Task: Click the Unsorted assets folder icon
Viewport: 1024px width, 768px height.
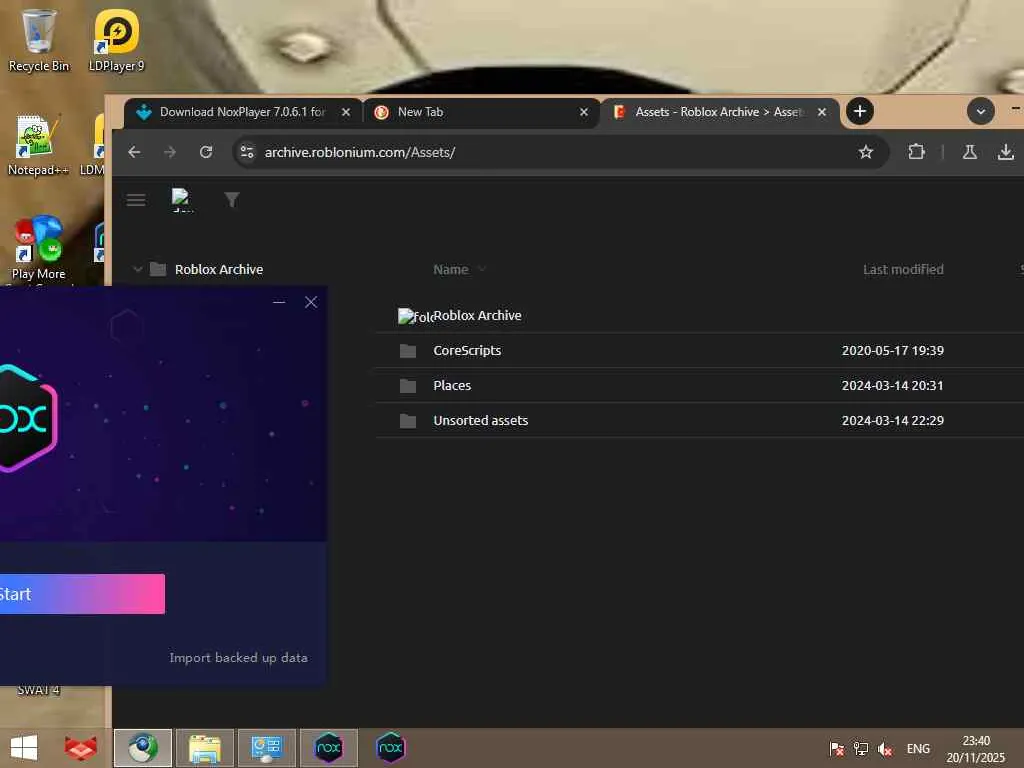Action: 408,421
